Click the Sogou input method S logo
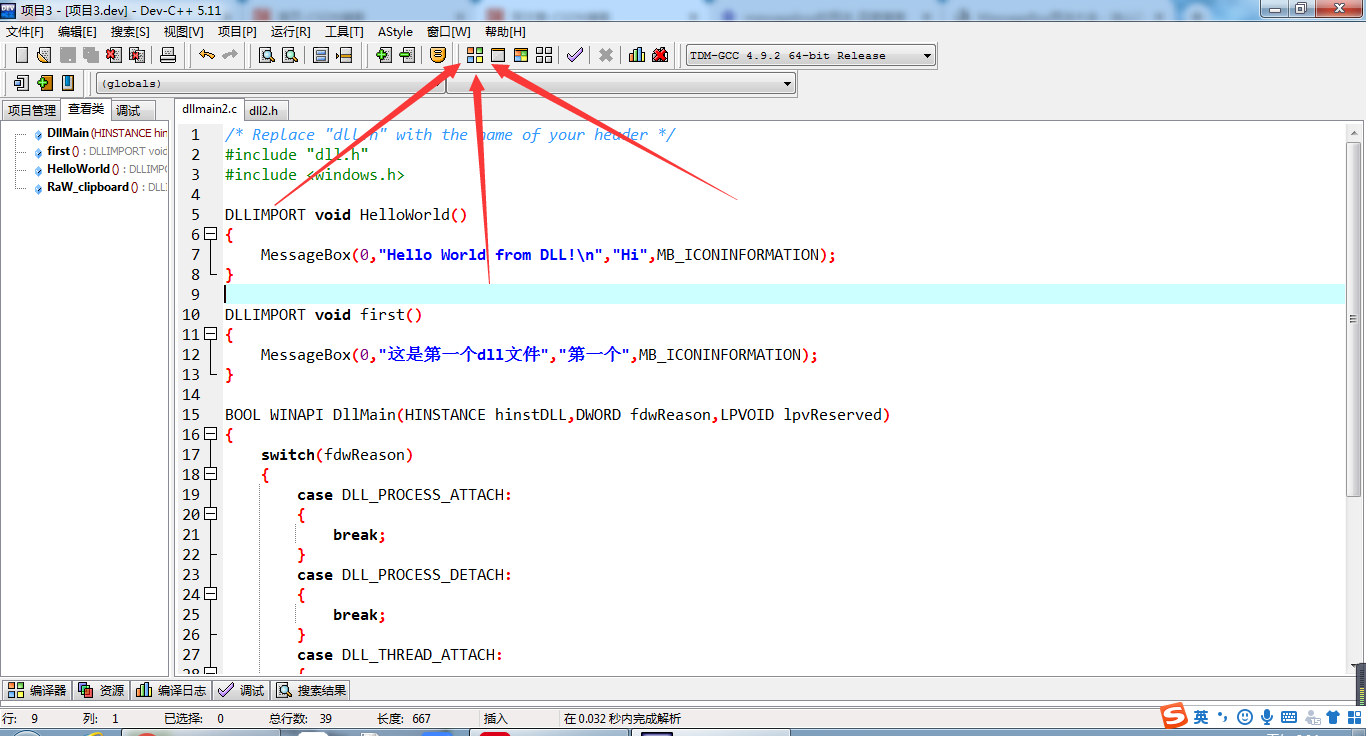 point(1173,716)
